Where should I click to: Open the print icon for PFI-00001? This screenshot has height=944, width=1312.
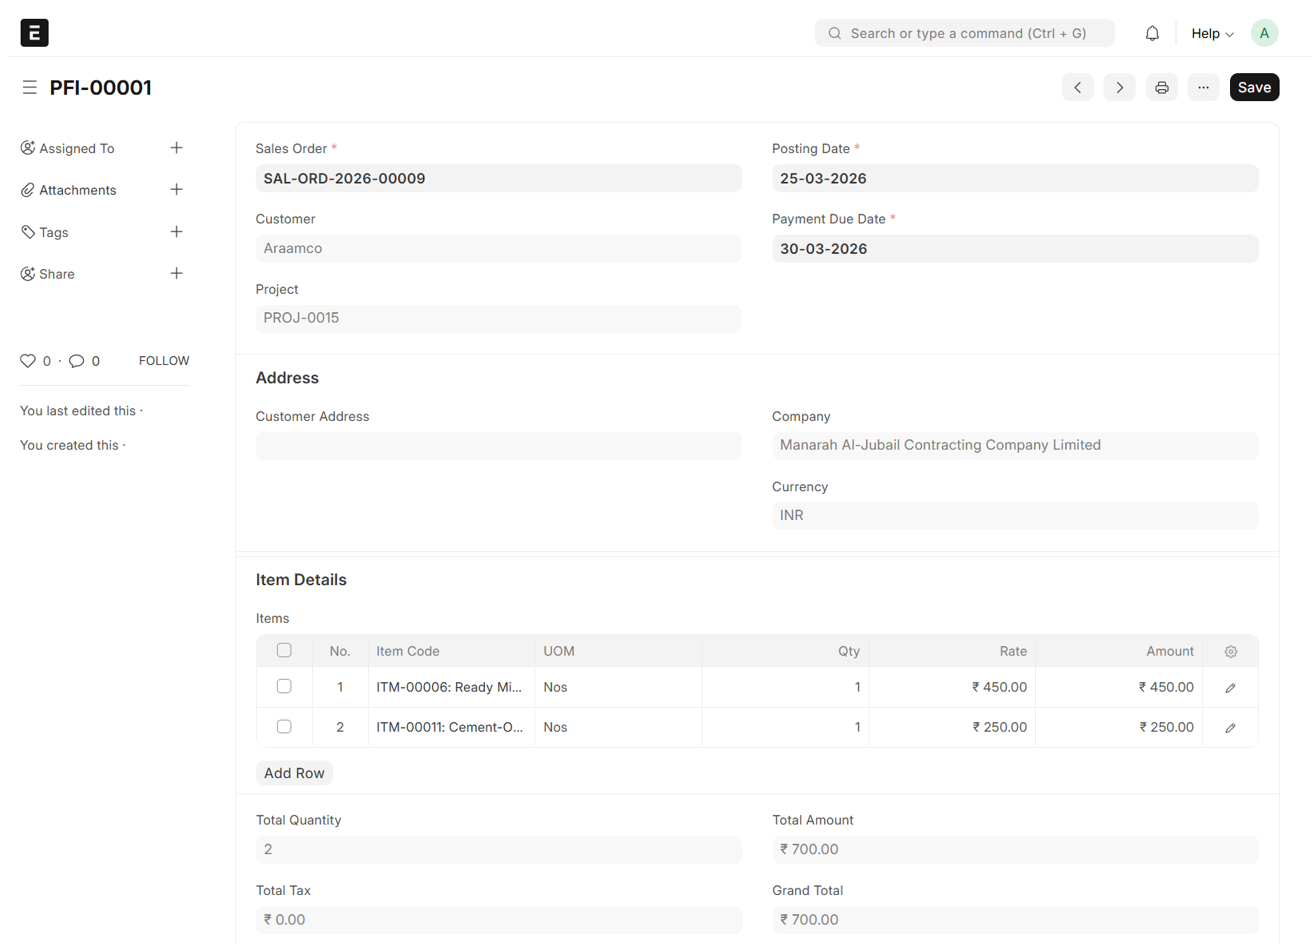click(x=1161, y=88)
